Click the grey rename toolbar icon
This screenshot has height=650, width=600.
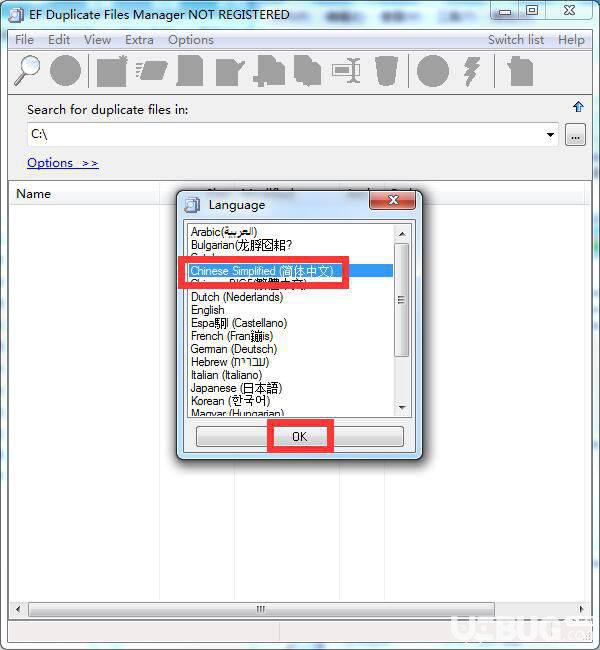(347, 70)
